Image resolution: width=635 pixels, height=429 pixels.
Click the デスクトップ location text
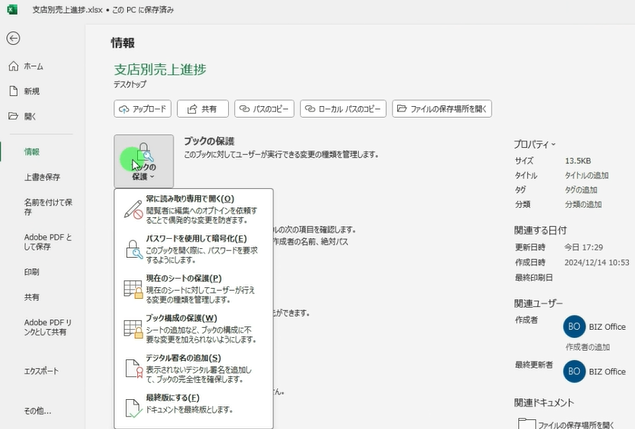[x=130, y=84]
